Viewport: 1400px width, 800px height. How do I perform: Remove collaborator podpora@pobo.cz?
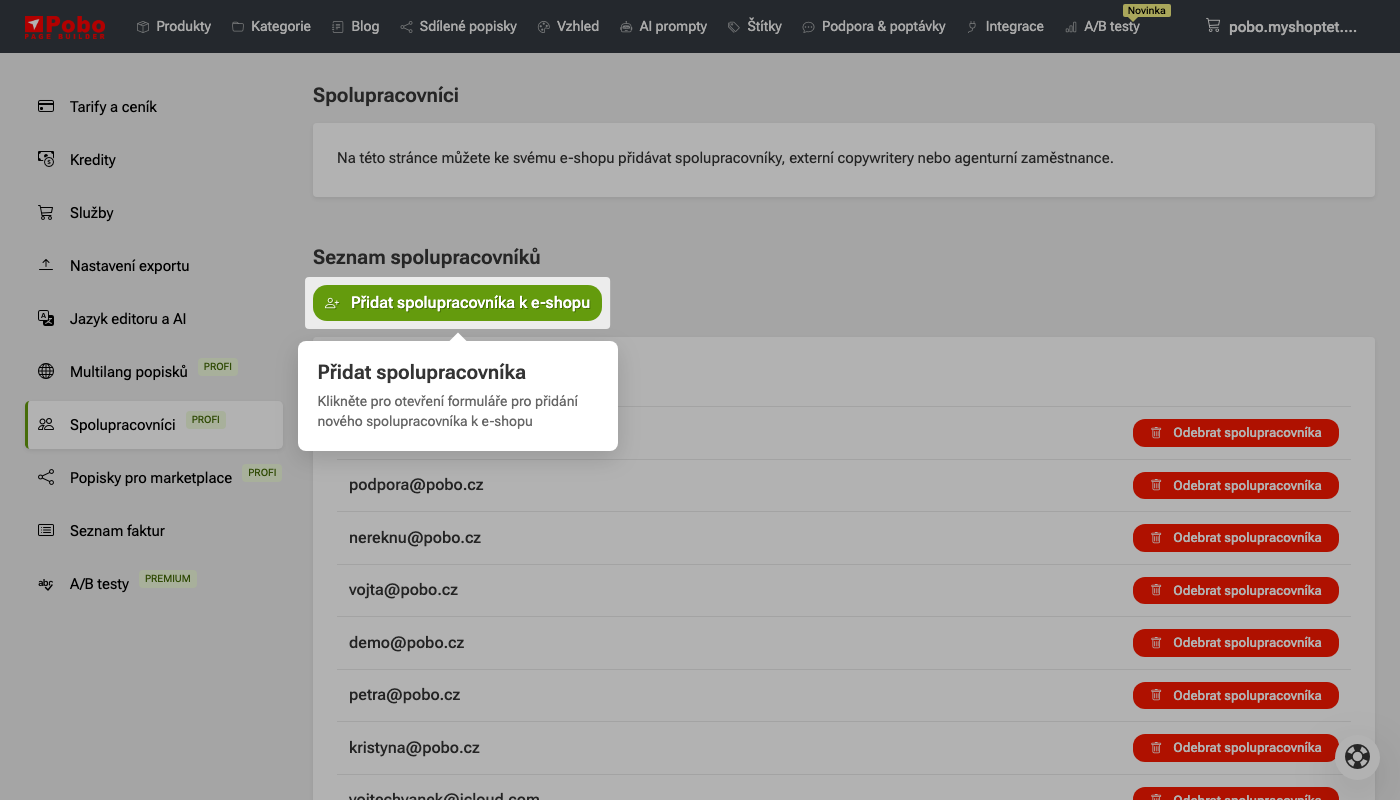[x=1235, y=485]
